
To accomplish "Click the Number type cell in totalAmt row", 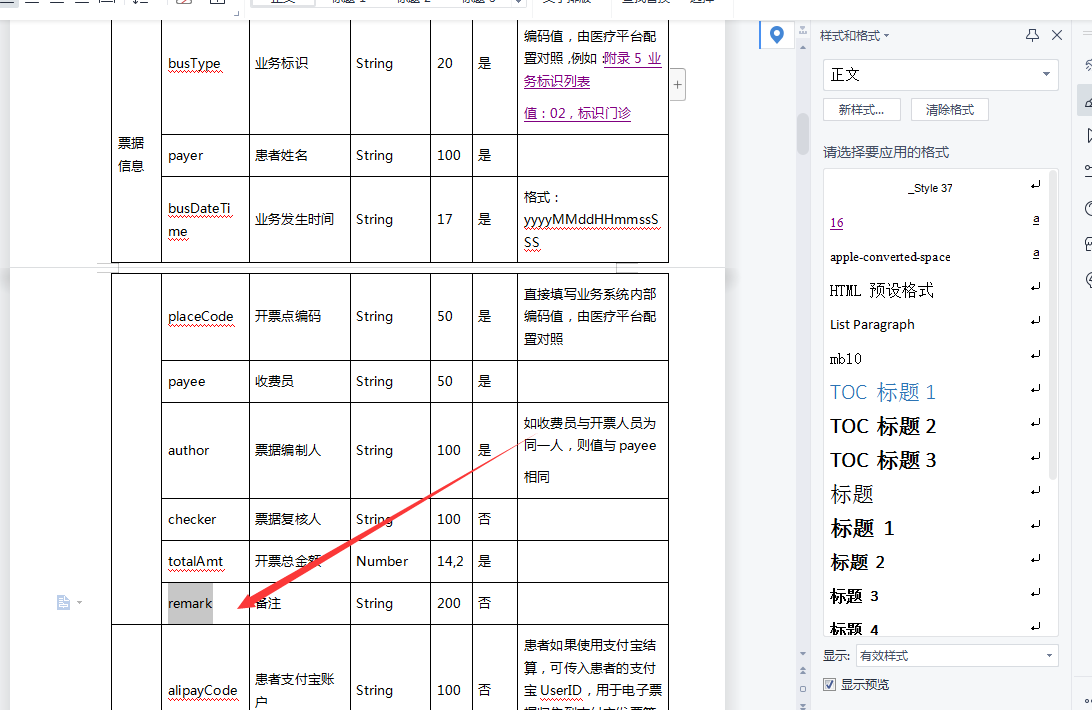I will click(x=390, y=561).
